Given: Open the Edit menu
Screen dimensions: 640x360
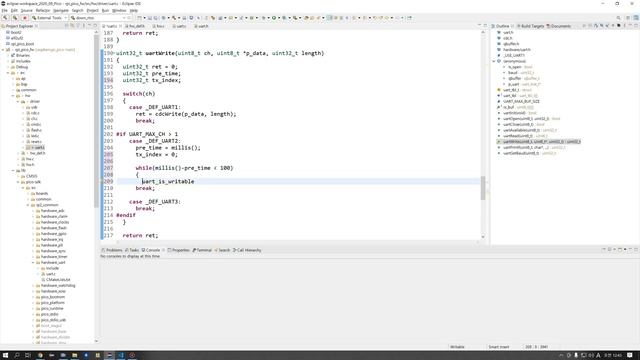Looking at the screenshot, I should click(14, 10).
